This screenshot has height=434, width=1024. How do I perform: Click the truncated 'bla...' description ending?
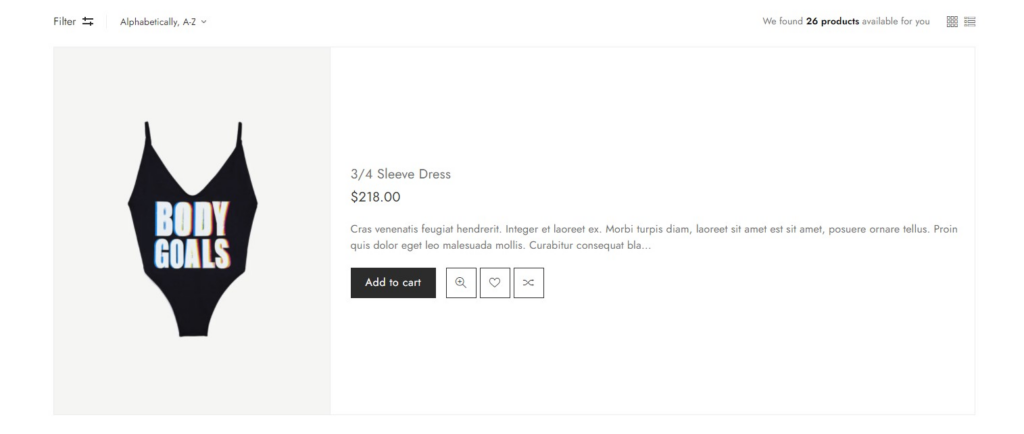click(638, 246)
